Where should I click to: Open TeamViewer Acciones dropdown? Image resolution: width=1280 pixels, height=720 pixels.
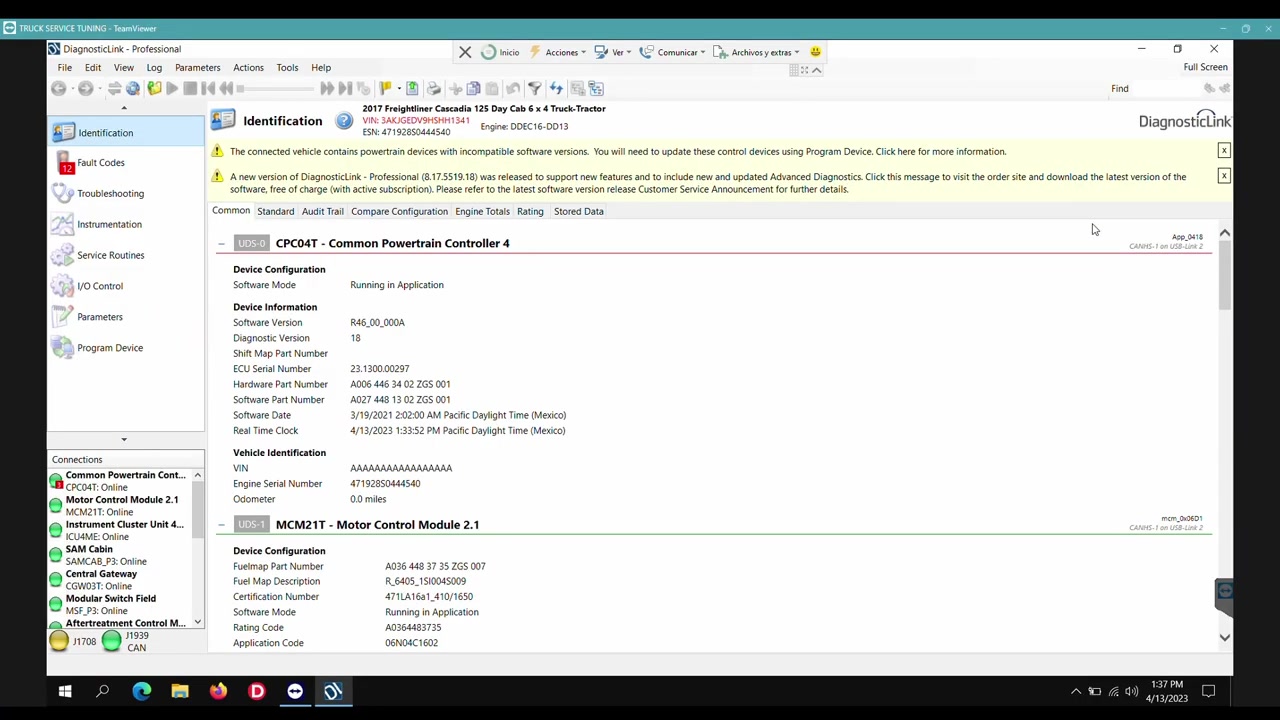[x=559, y=52]
